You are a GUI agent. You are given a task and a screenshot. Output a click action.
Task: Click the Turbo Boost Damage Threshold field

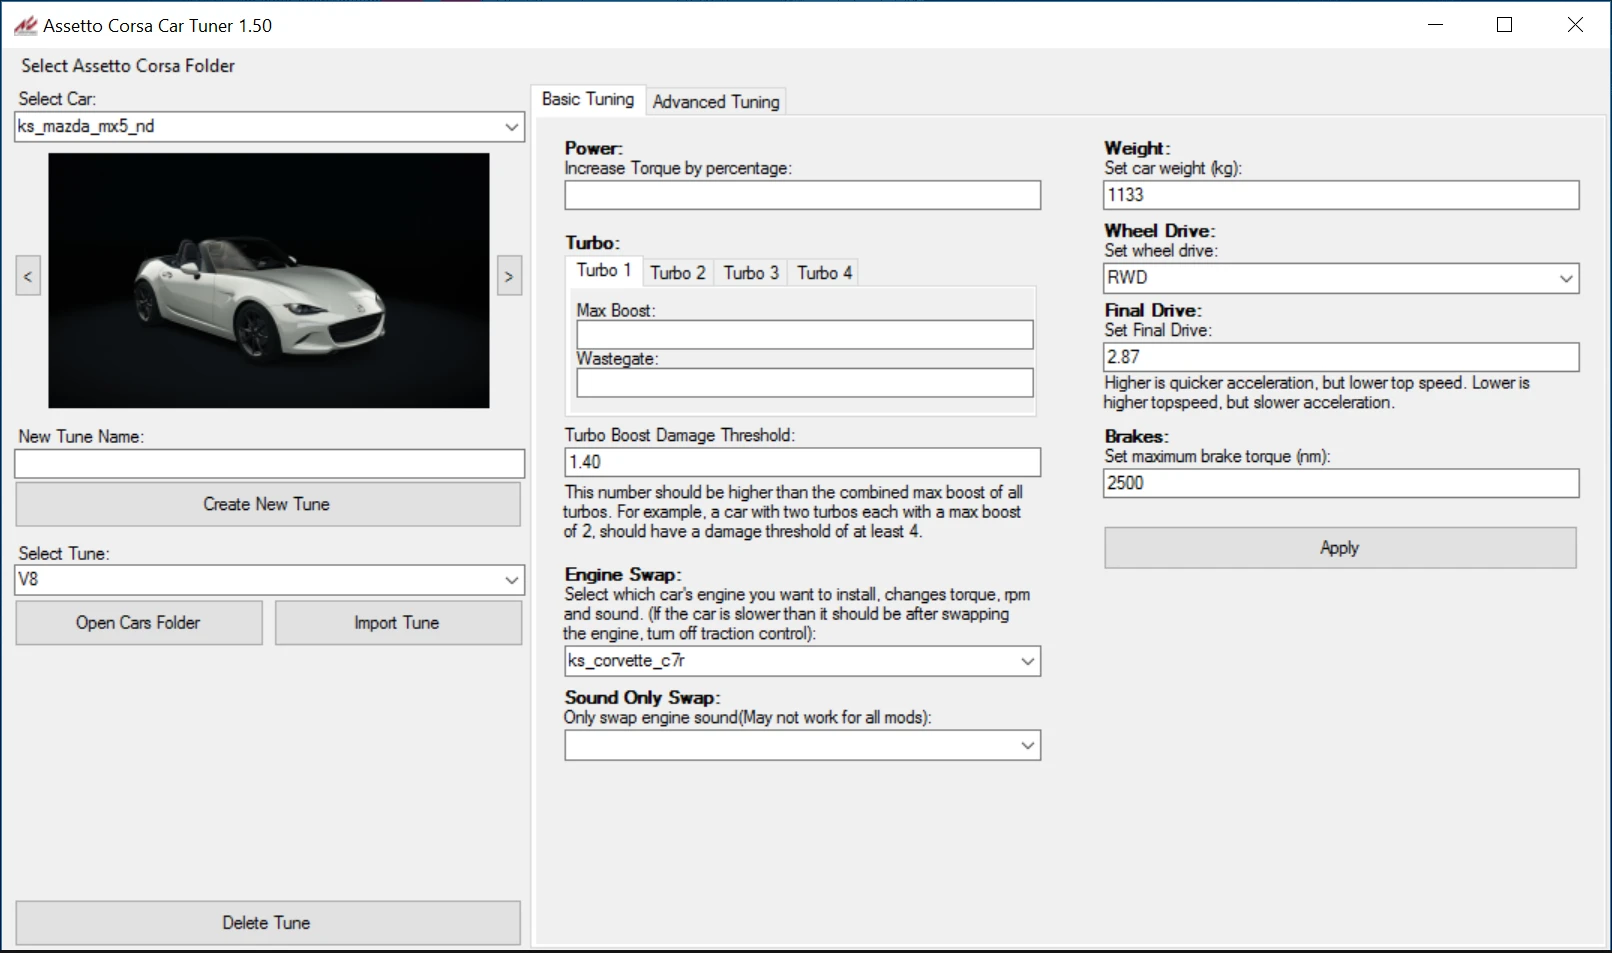(x=801, y=462)
